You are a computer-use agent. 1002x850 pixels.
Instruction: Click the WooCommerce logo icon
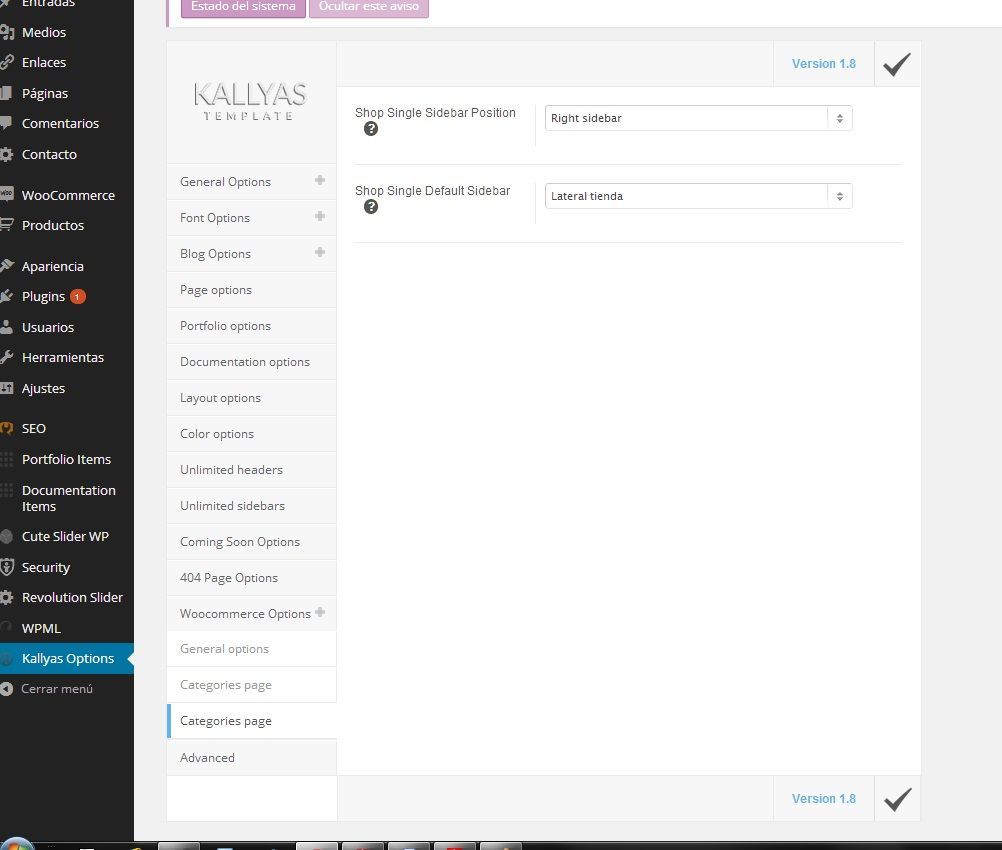[x=7, y=195]
